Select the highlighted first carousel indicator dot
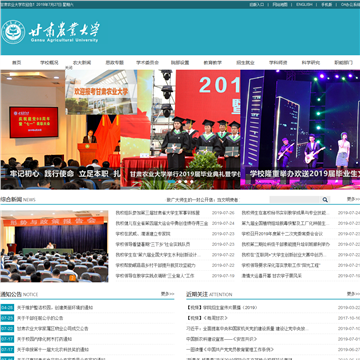This screenshot has width=360, height=360. [171, 182]
